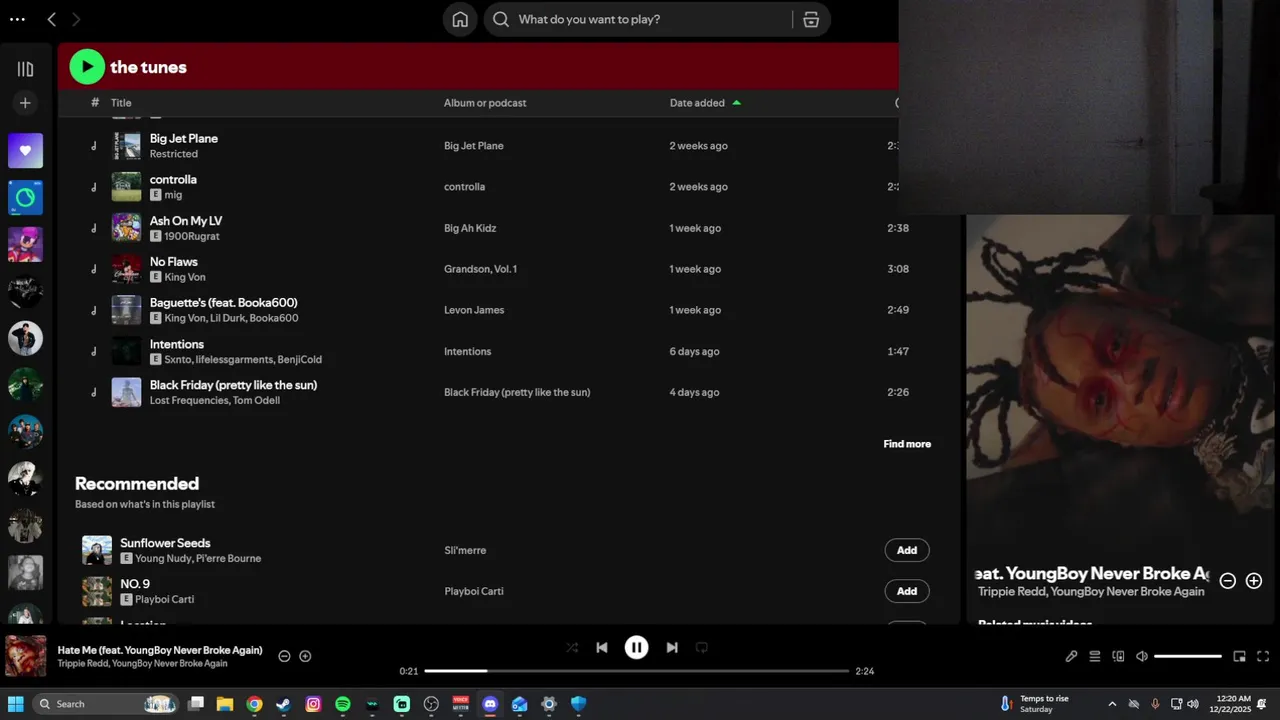Open Steam from the taskbar
Image resolution: width=1280 pixels, height=720 pixels.
pyautogui.click(x=283, y=704)
